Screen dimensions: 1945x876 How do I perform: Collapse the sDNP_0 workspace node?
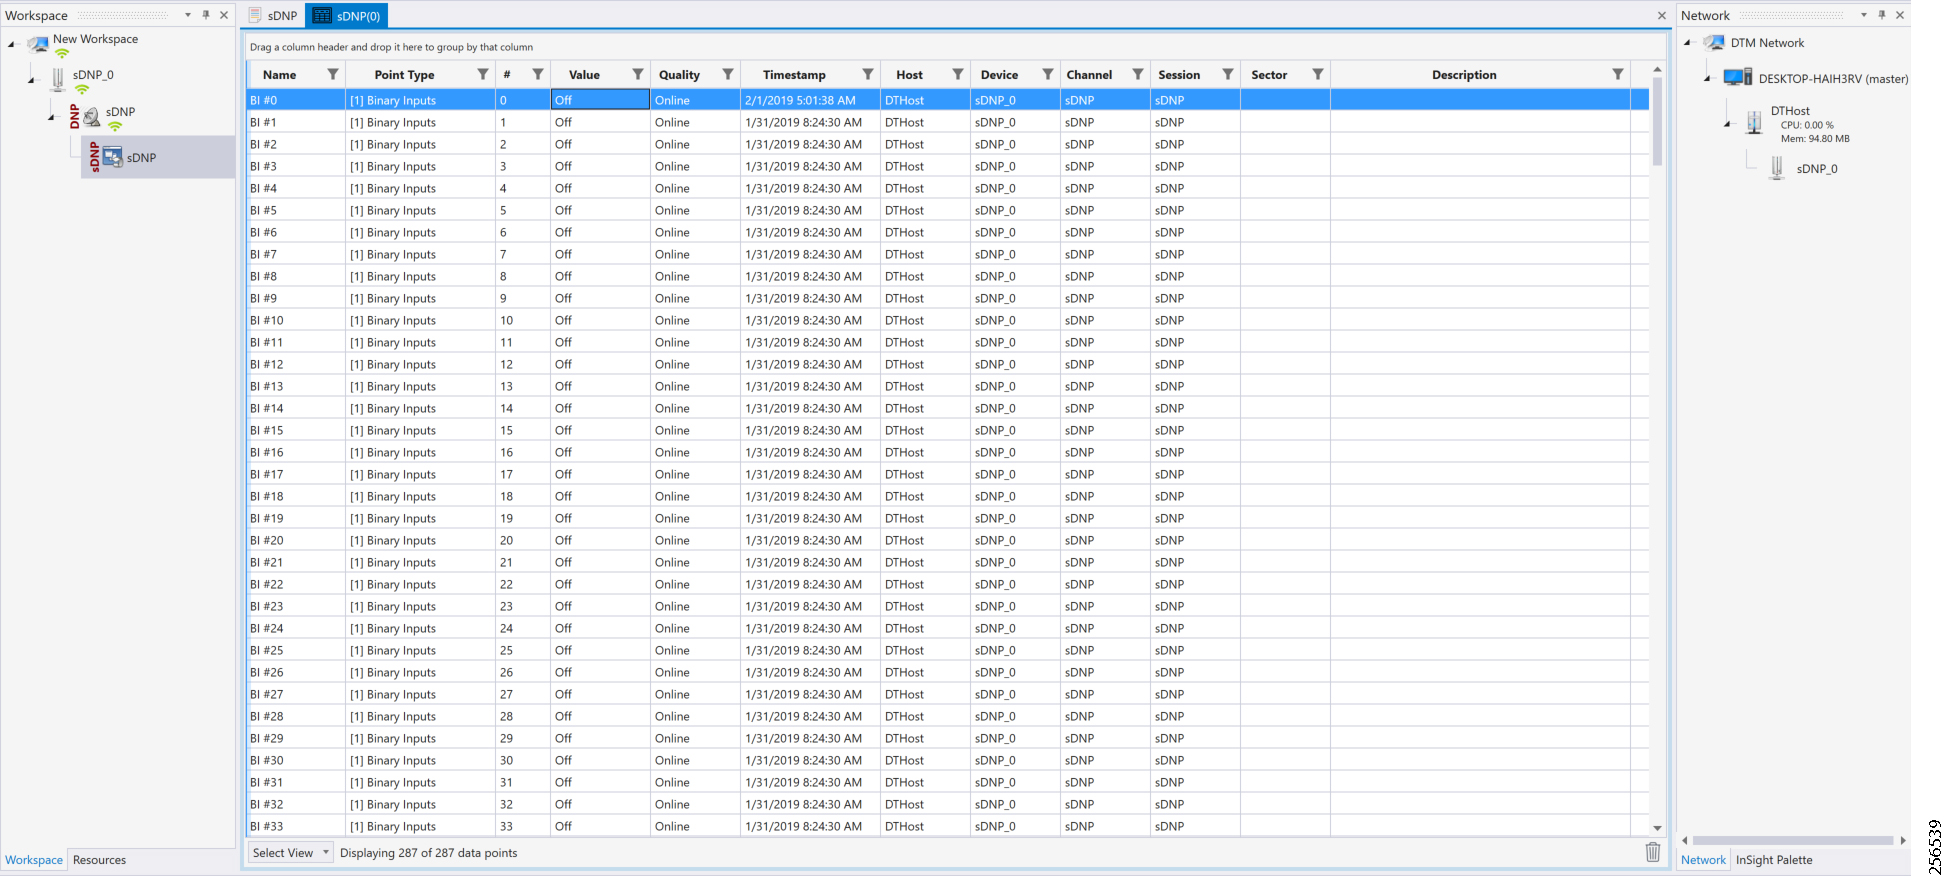tap(31, 80)
